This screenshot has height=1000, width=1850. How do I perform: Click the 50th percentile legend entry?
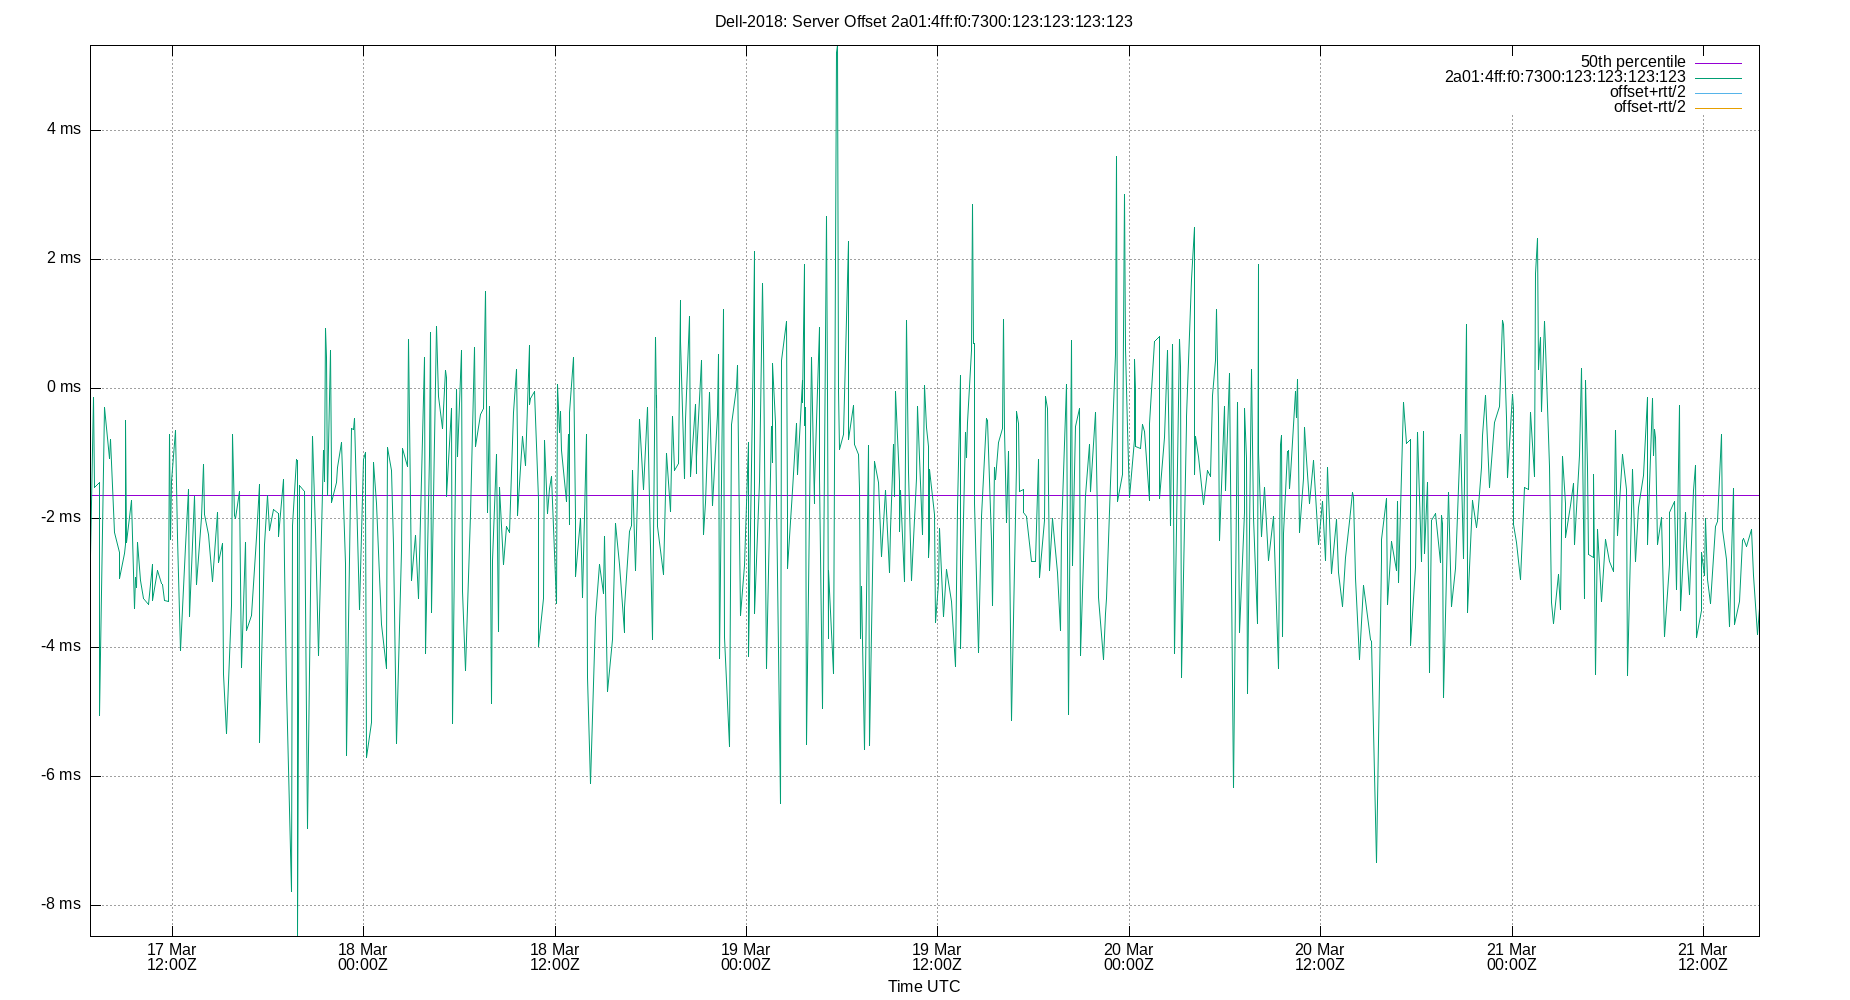coord(1634,59)
